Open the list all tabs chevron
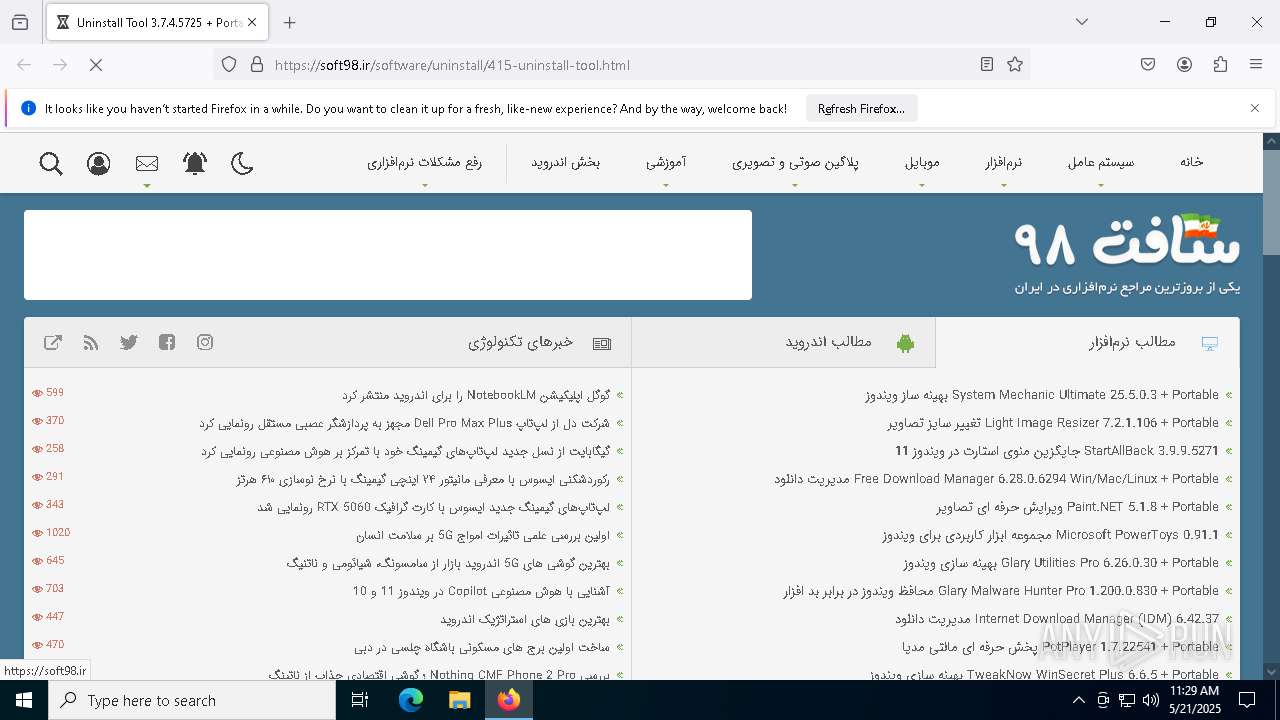The image size is (1280, 720). [1082, 22]
